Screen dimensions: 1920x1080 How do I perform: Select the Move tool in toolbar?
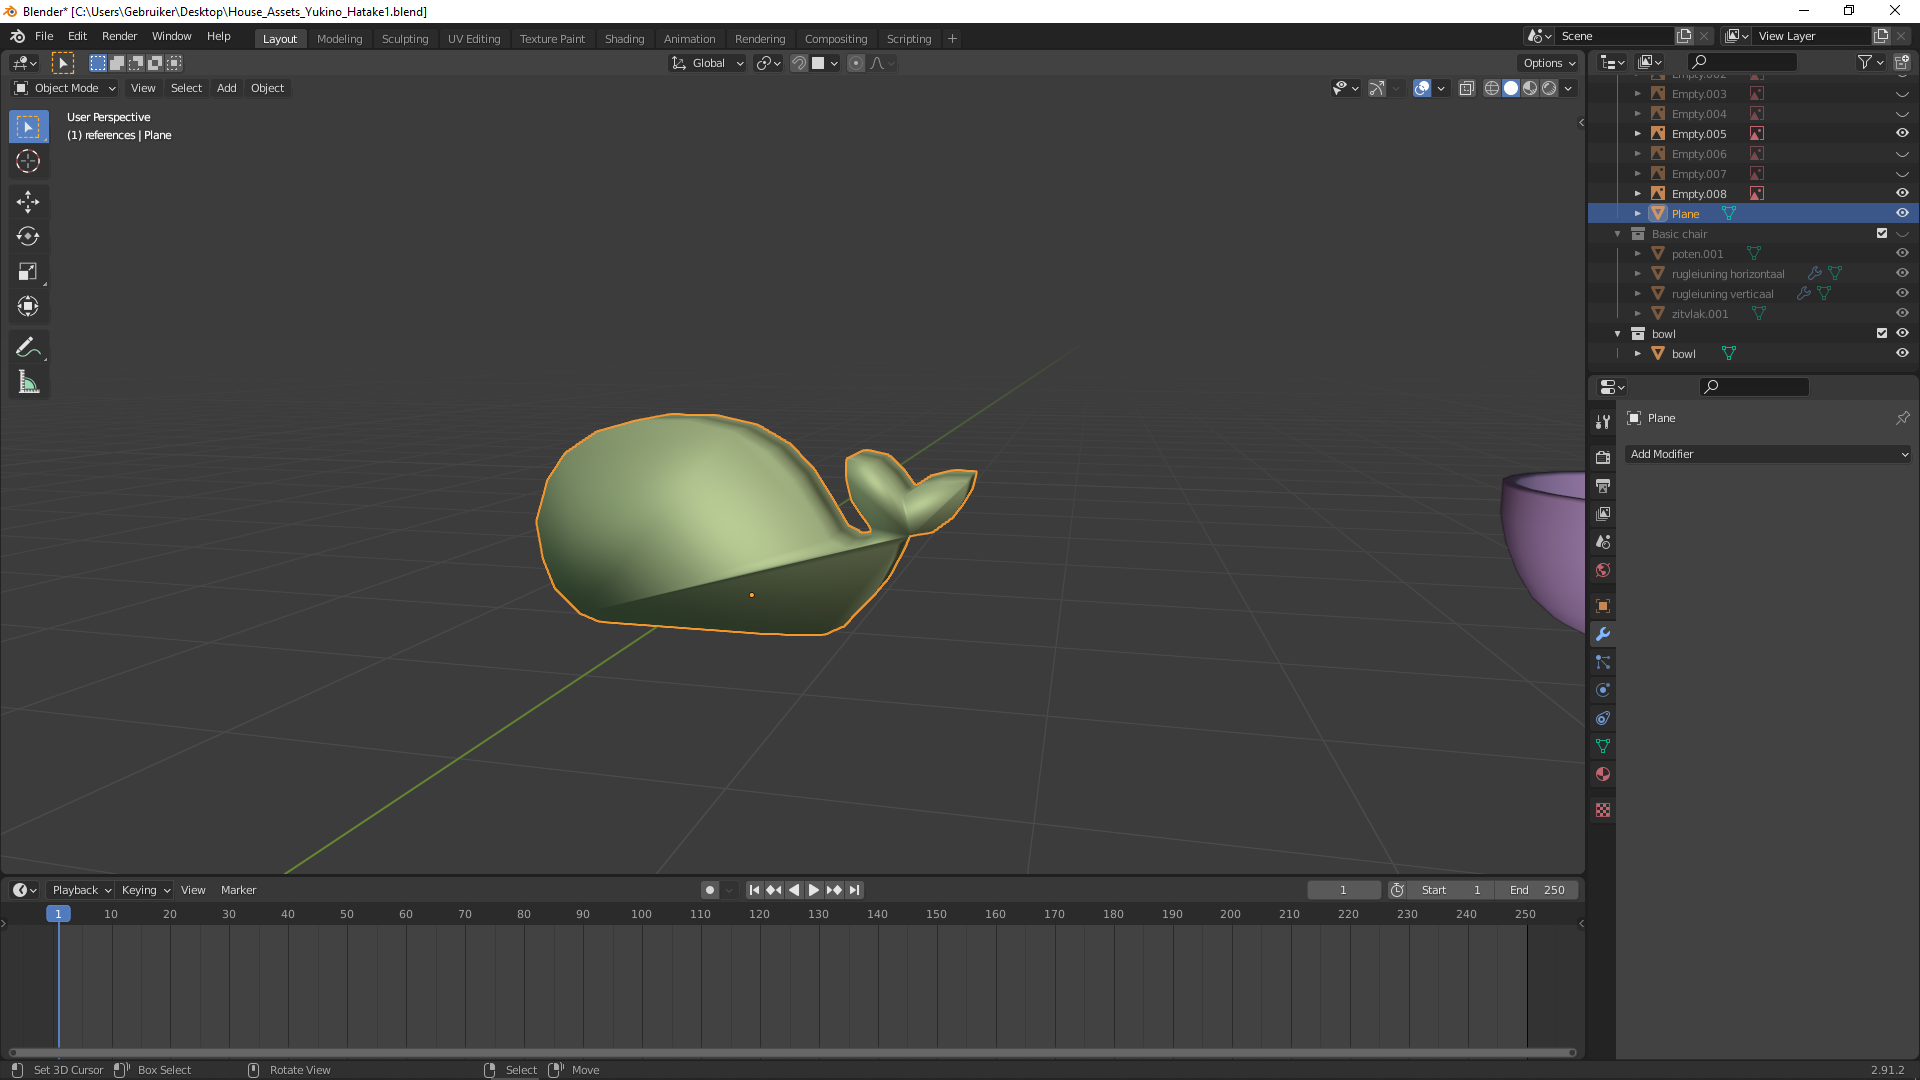(28, 202)
